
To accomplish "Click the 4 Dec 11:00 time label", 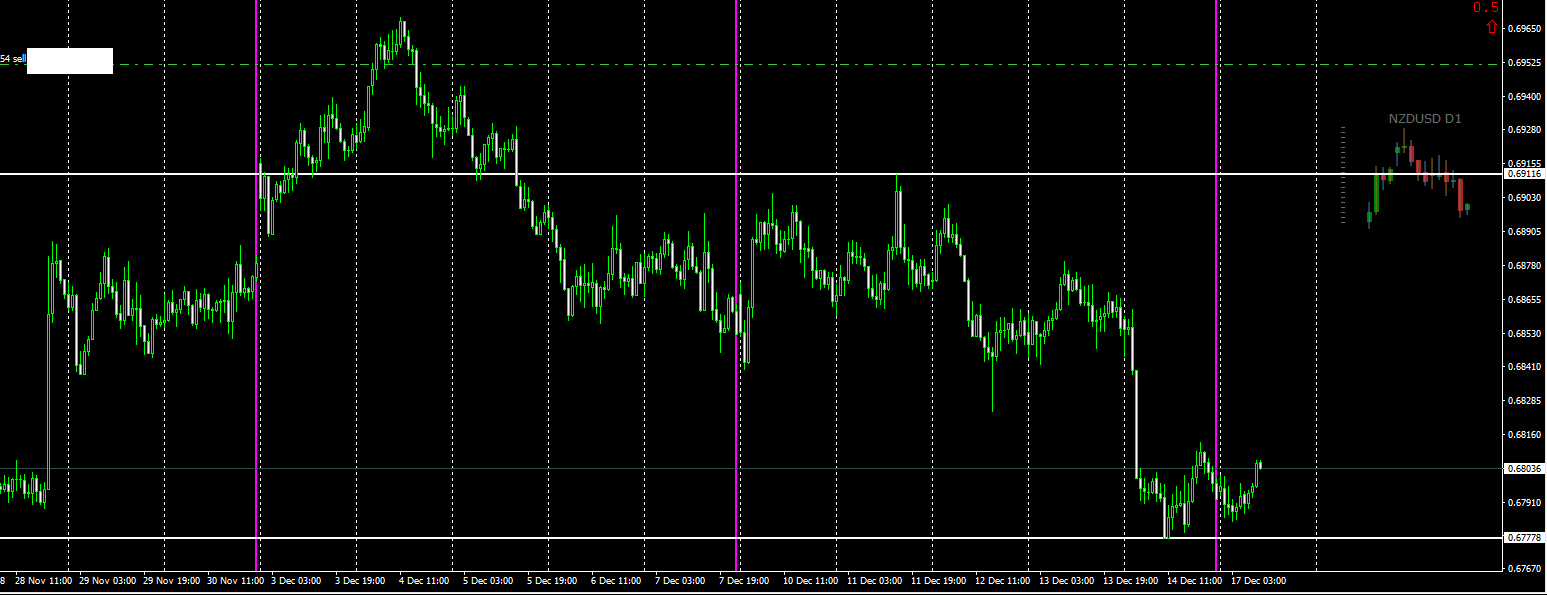I will pyautogui.click(x=424, y=580).
